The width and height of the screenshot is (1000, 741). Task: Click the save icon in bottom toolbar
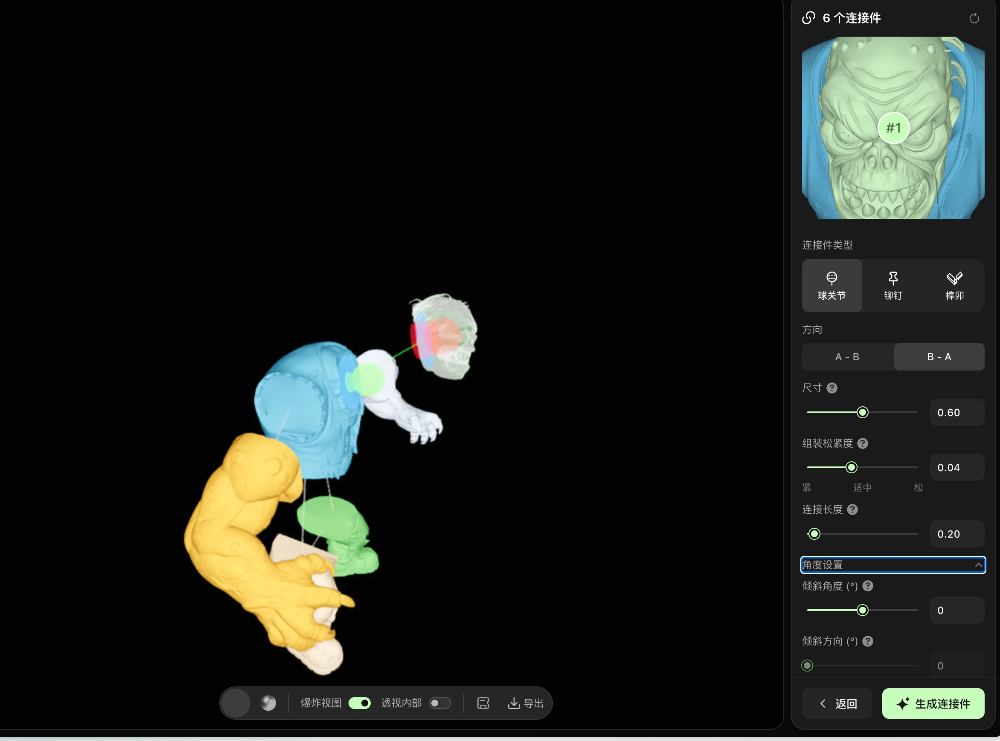(x=483, y=703)
